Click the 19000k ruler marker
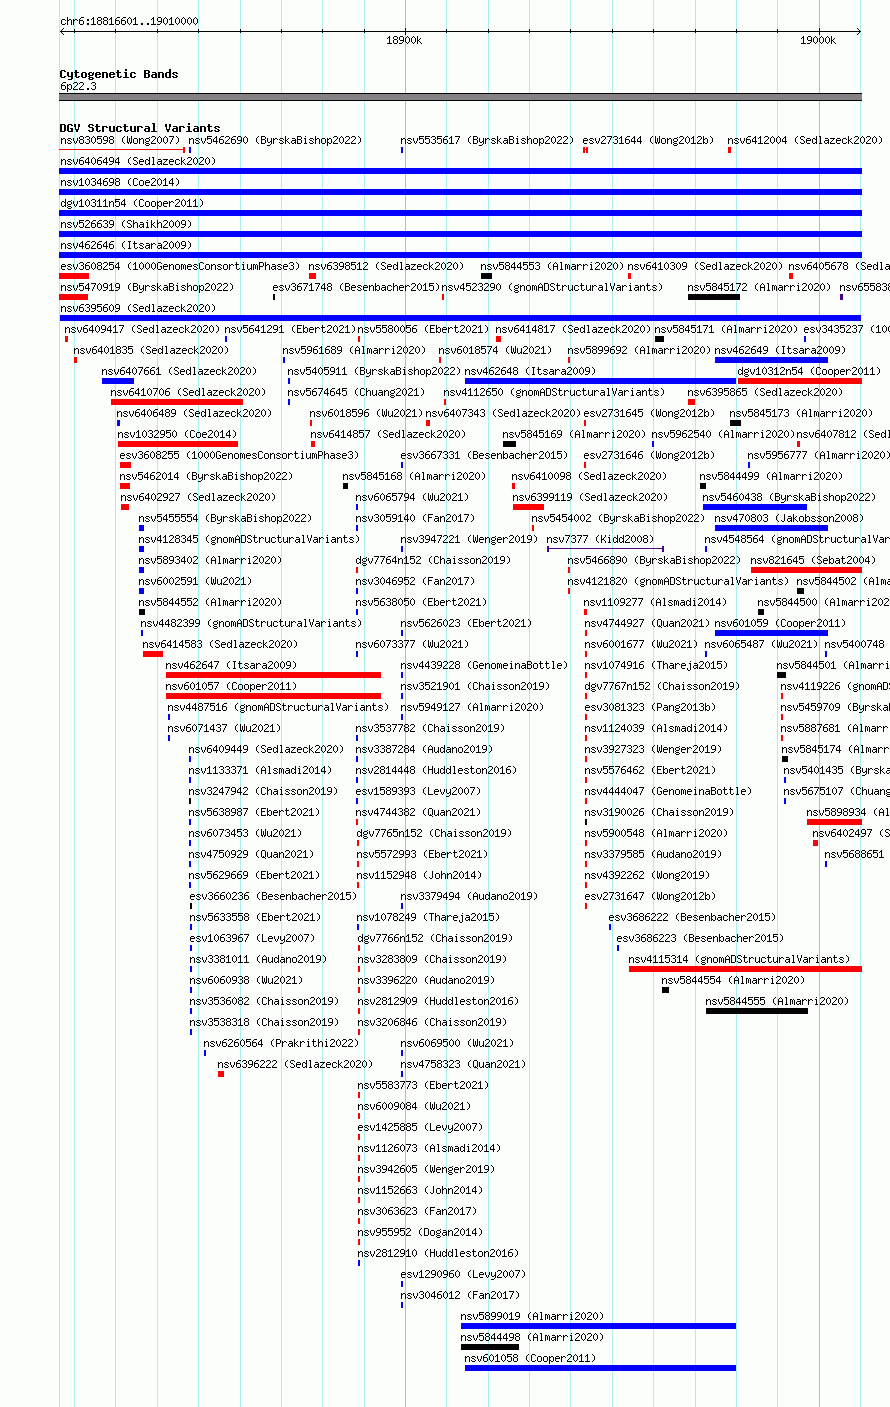 click(819, 40)
